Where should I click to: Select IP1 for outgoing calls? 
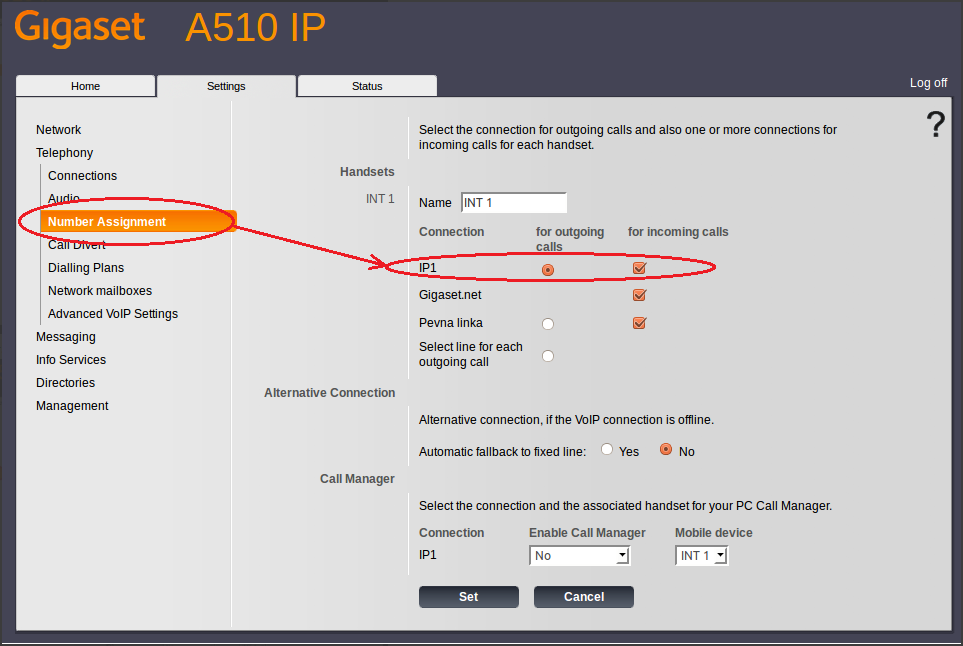click(x=547, y=269)
